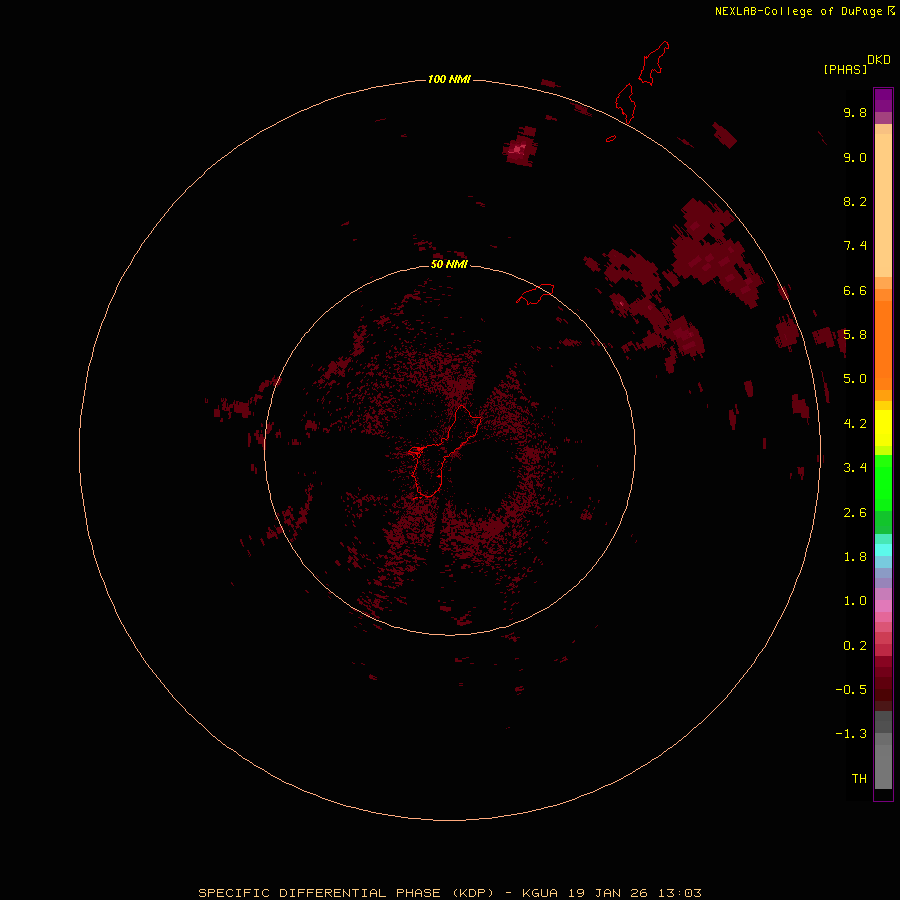Click the -0.5 value on the color scale
The width and height of the screenshot is (900, 900).
851,690
